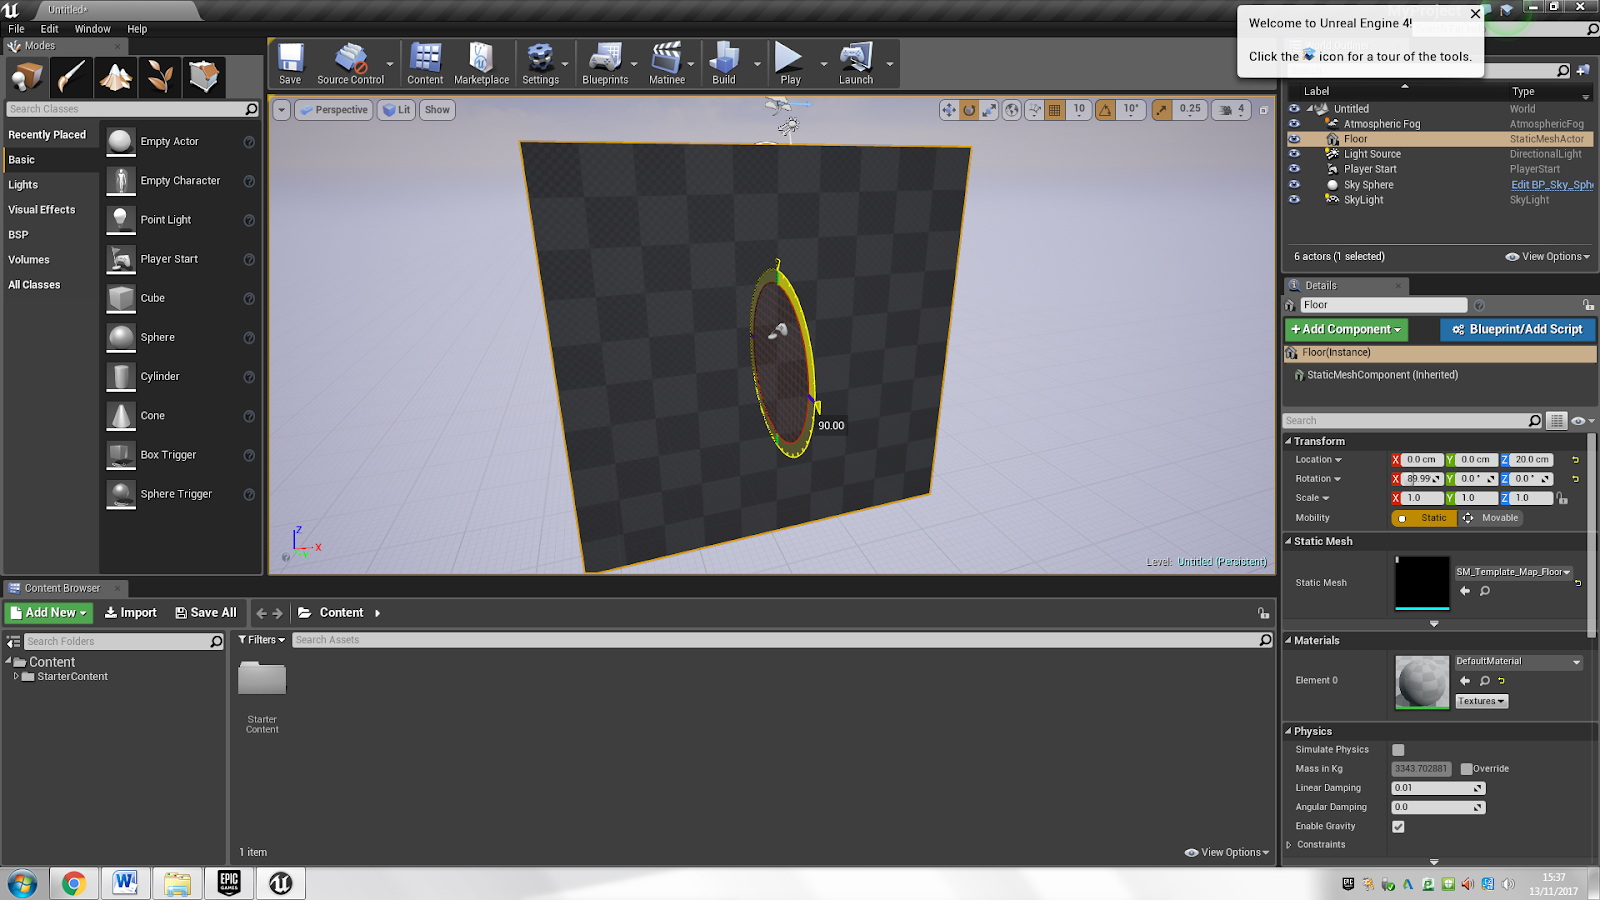The width and height of the screenshot is (1600, 900).
Task: Click the Save All button
Action: [206, 613]
